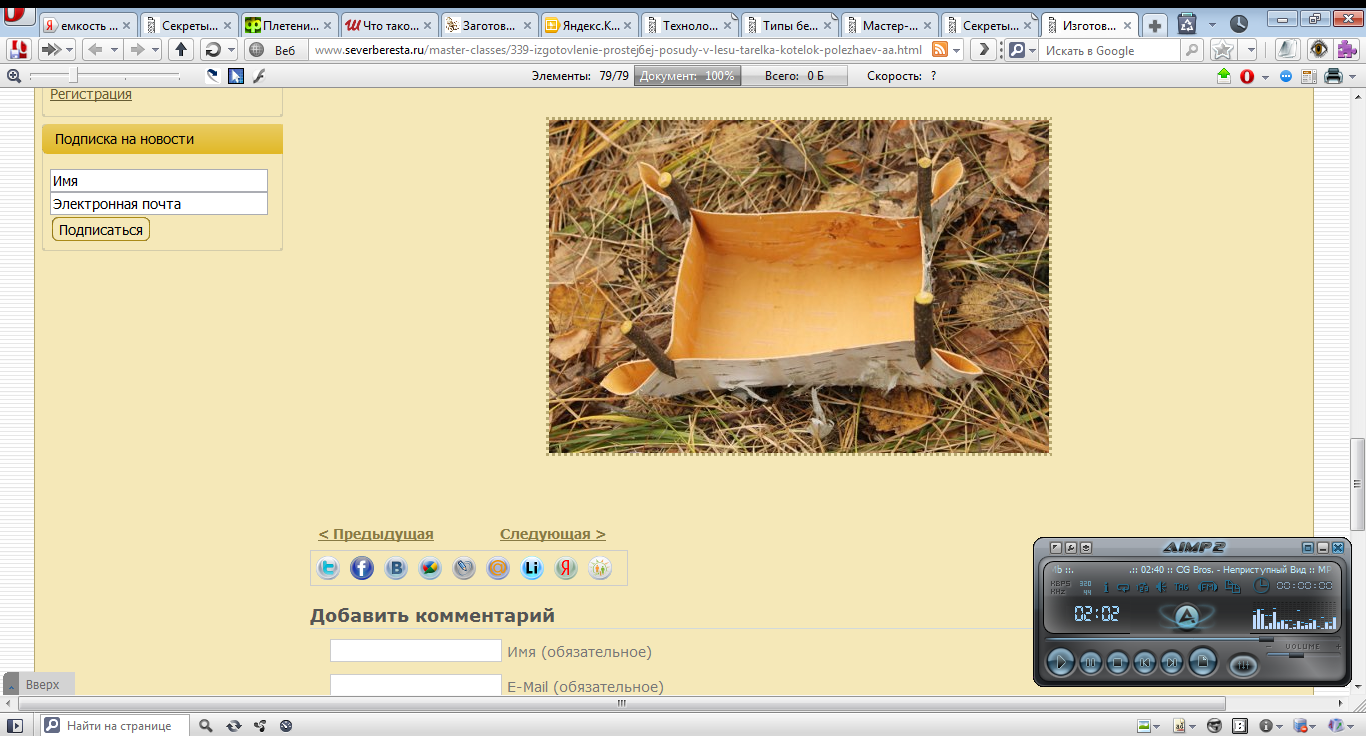The height and width of the screenshot is (736, 1366).
Task: Share the page on Facebook
Action: tap(362, 568)
